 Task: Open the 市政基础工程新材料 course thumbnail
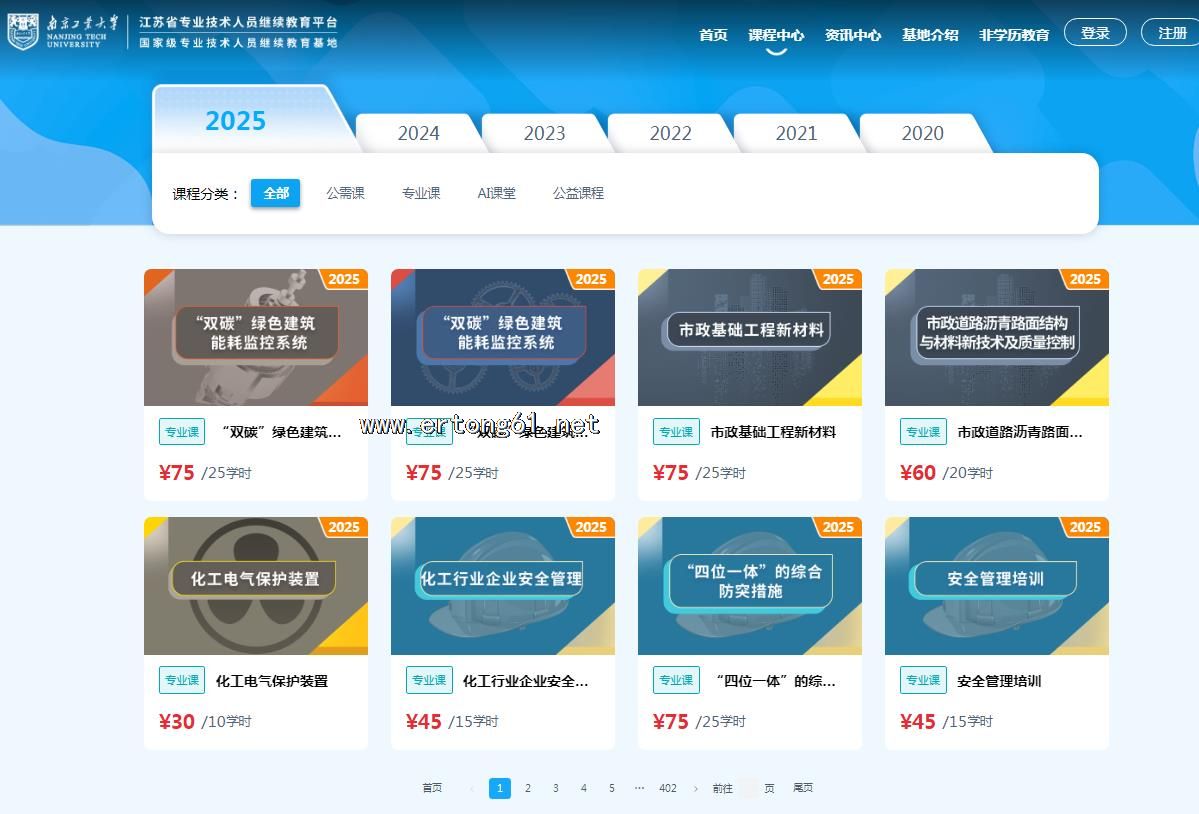(749, 337)
